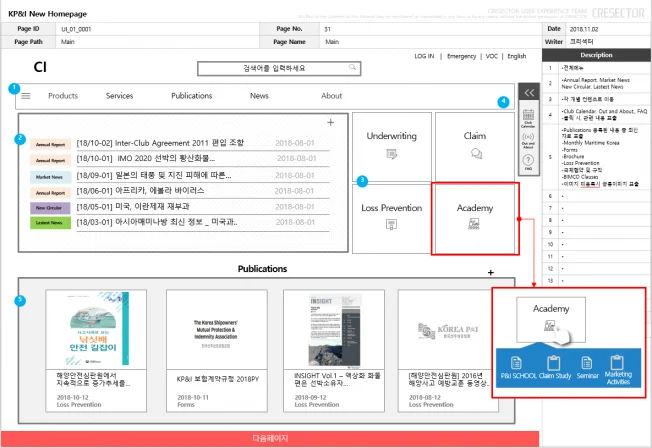This screenshot has width=652, height=448.
Task: Click the FAQ question mark icon
Action: 527,162
